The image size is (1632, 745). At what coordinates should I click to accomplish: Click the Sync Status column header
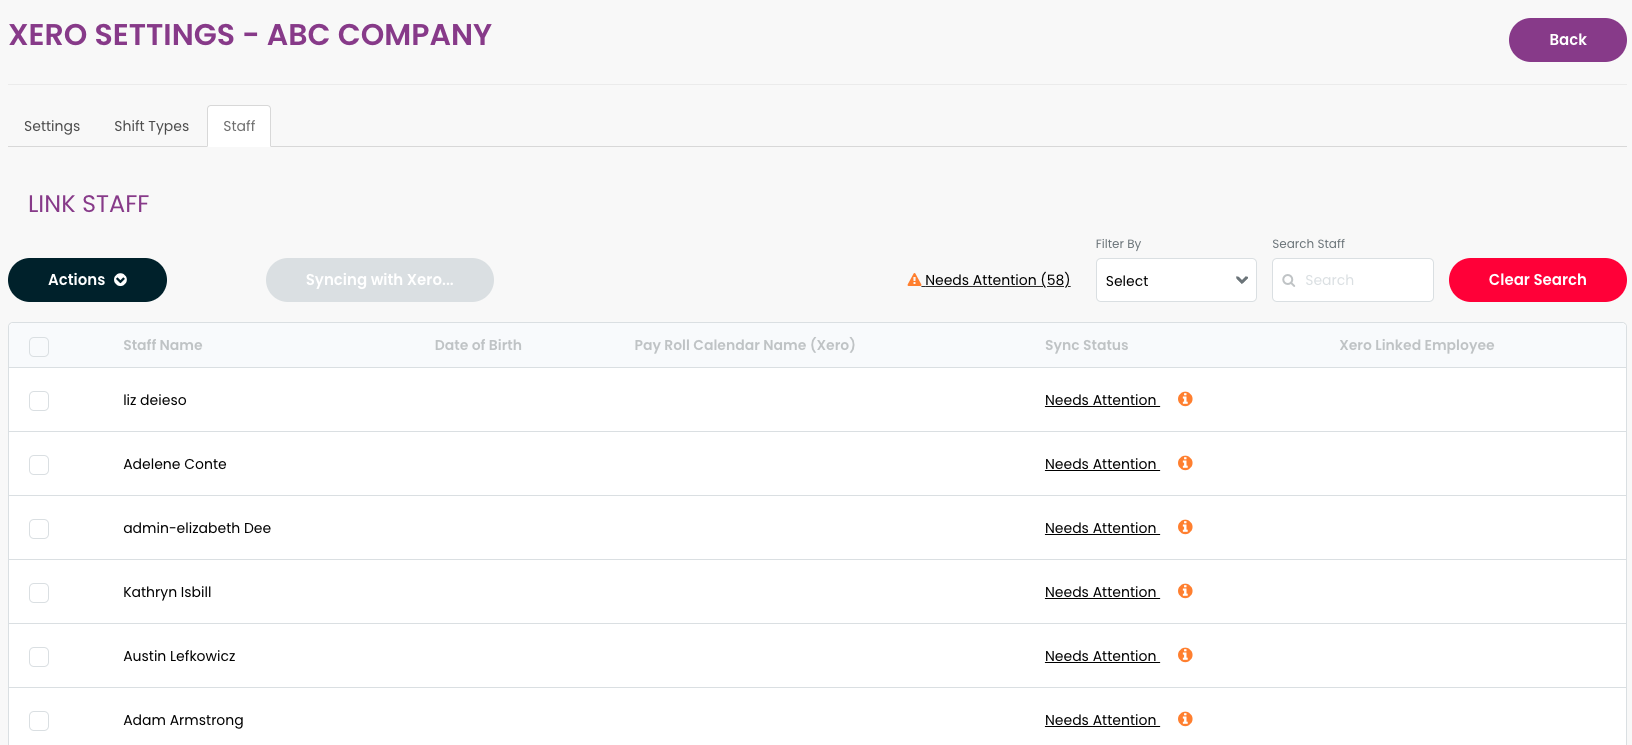tap(1086, 345)
